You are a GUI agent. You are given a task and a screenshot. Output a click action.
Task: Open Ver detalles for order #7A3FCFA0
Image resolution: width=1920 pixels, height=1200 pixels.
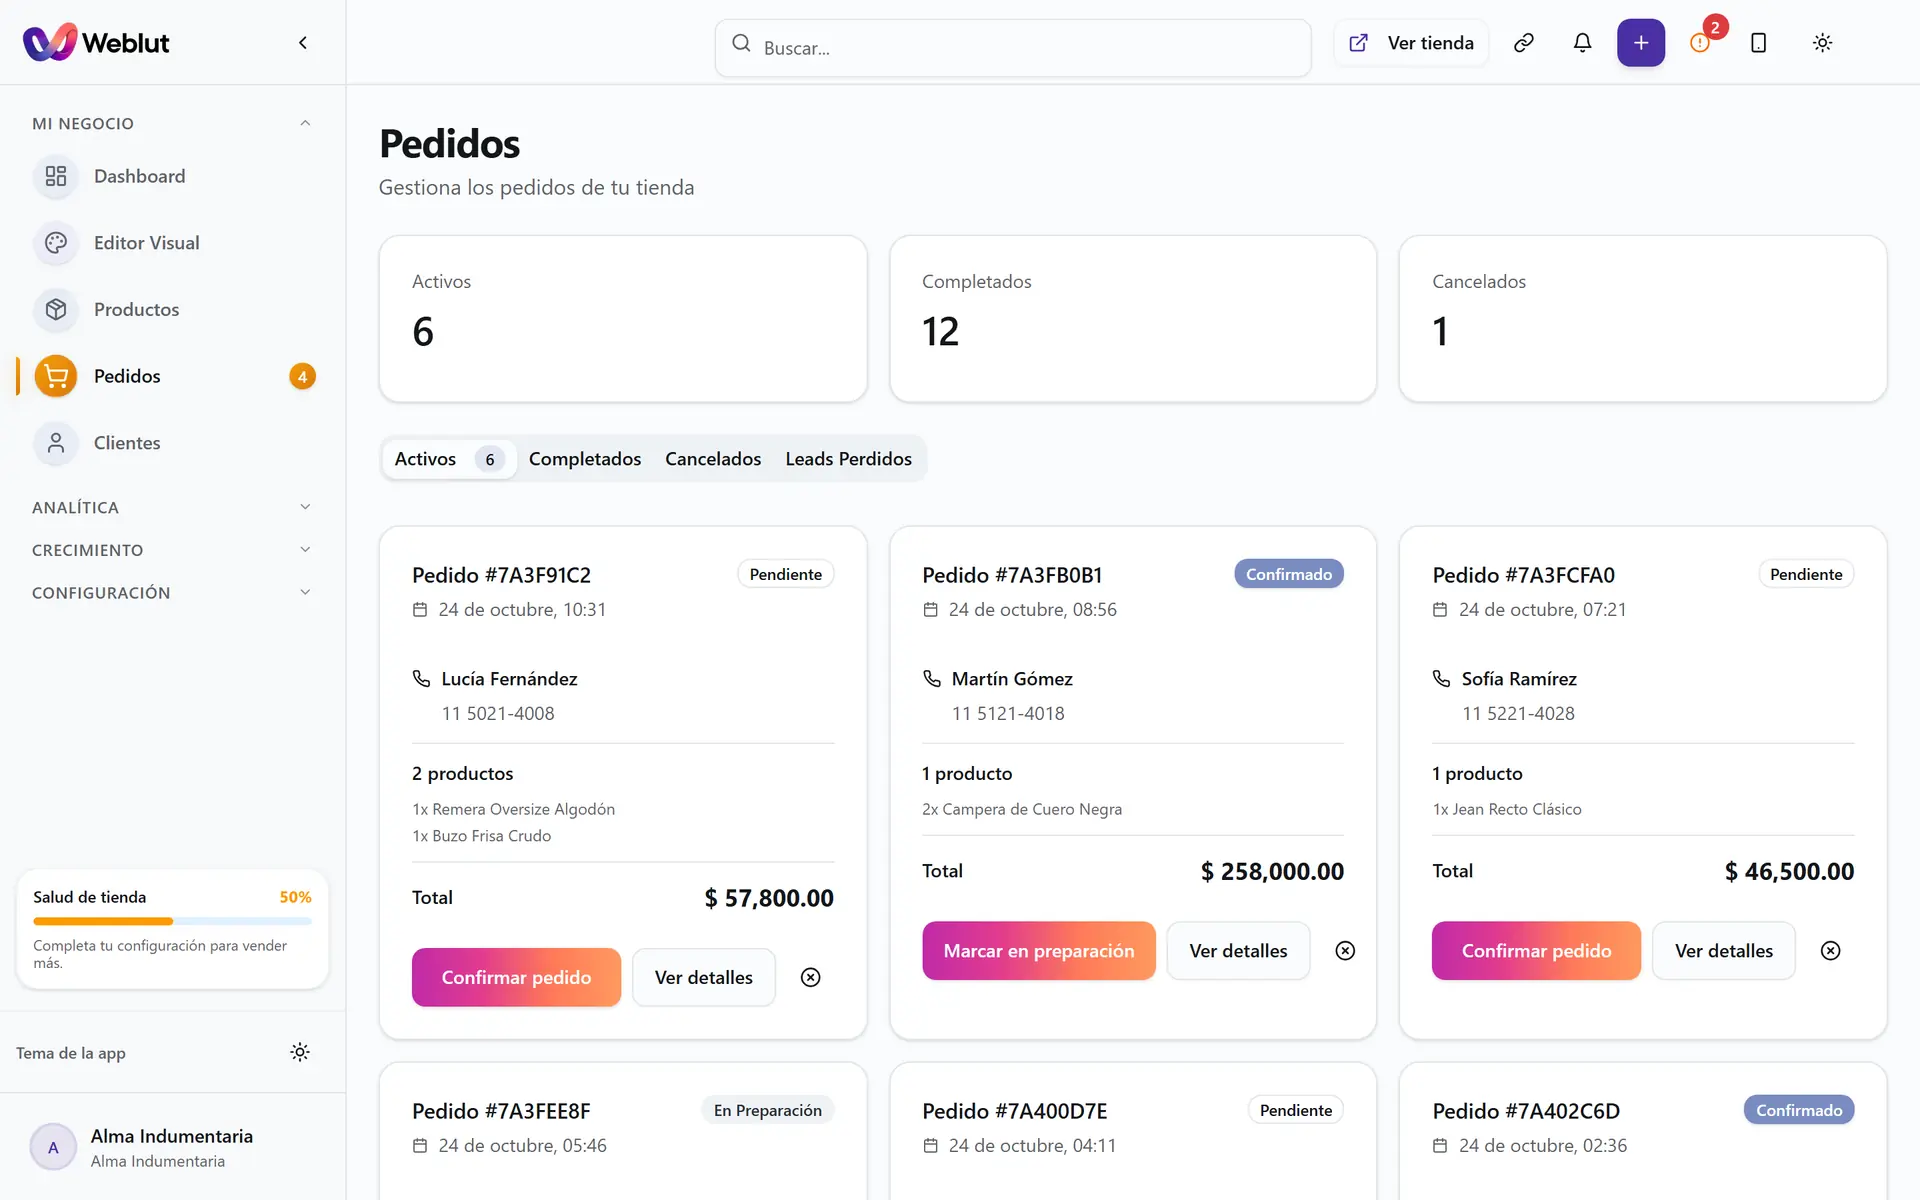[1724, 951]
